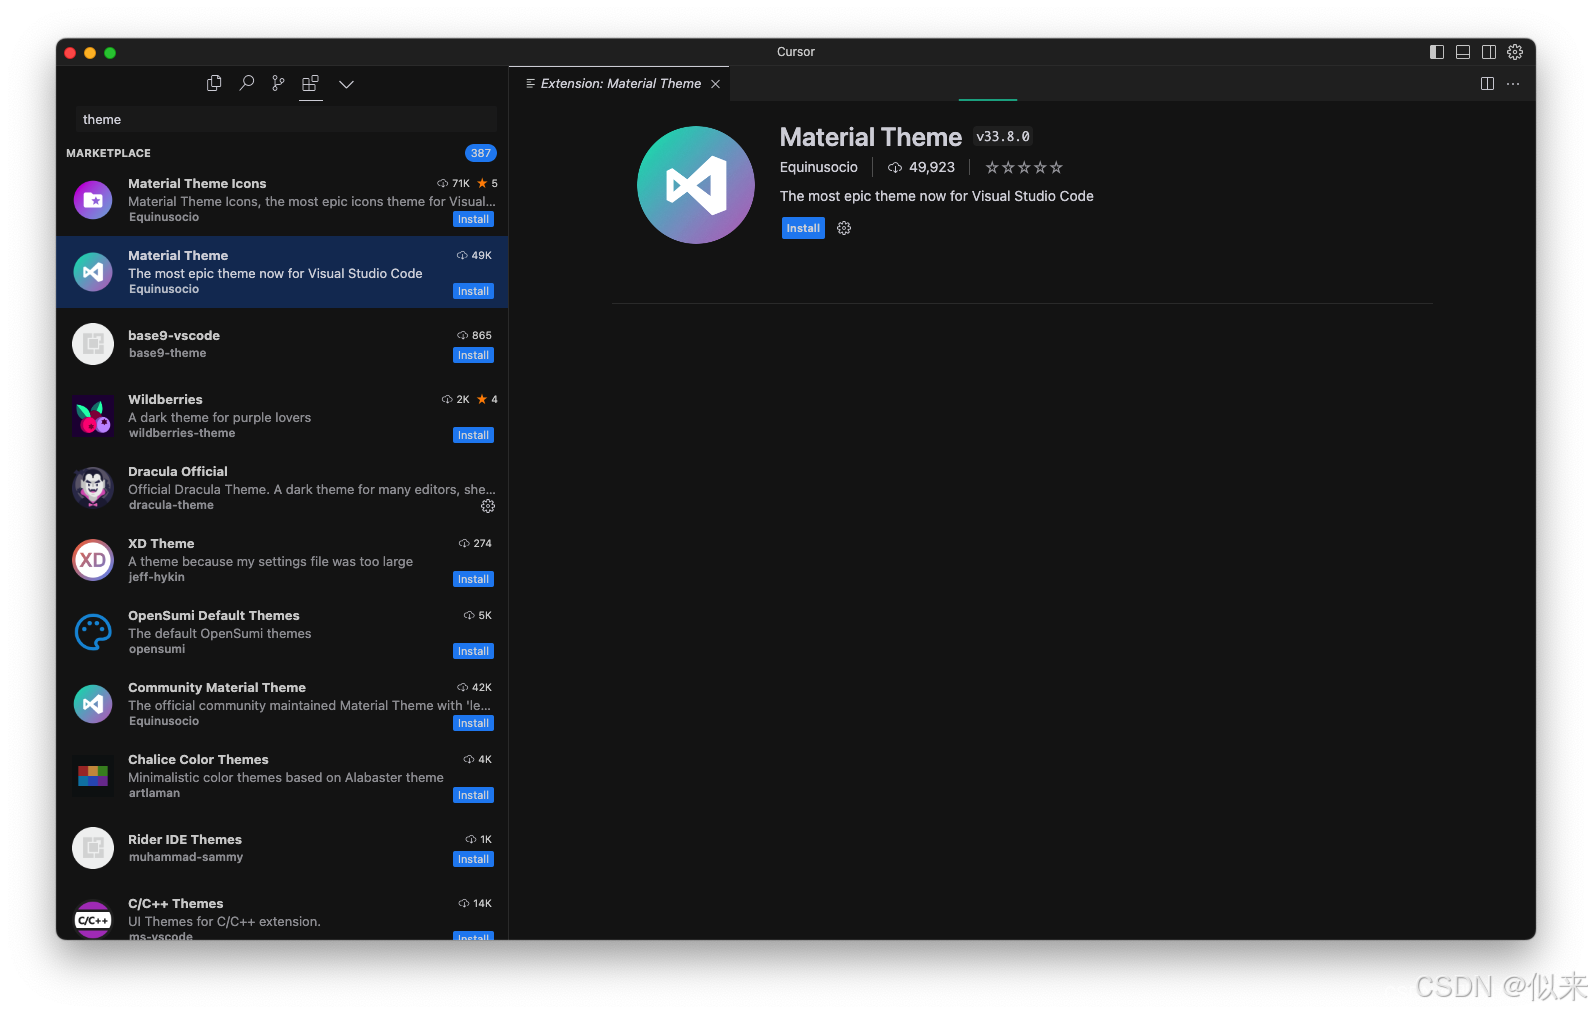Close the Extension: Material Theme tab

click(x=715, y=84)
